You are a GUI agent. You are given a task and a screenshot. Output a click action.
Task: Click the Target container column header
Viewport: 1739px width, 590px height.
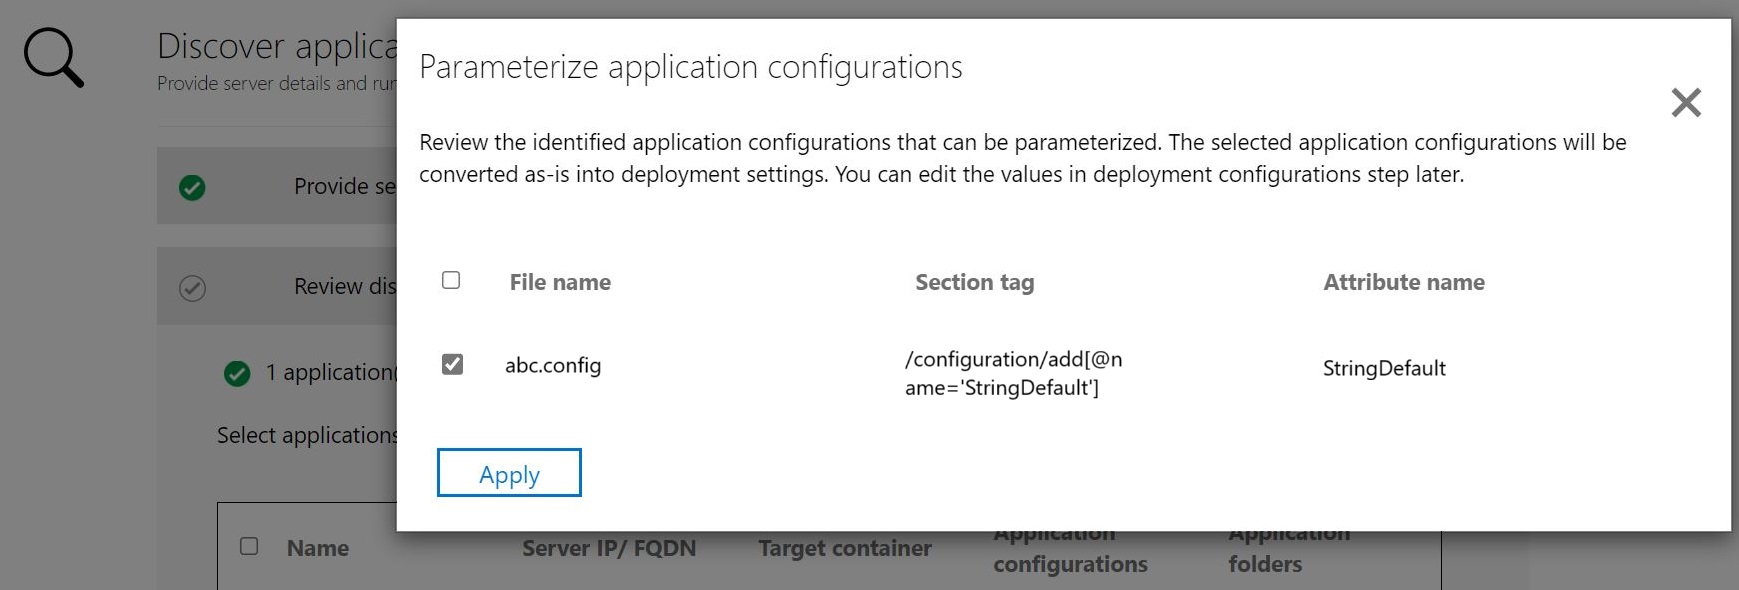[844, 548]
